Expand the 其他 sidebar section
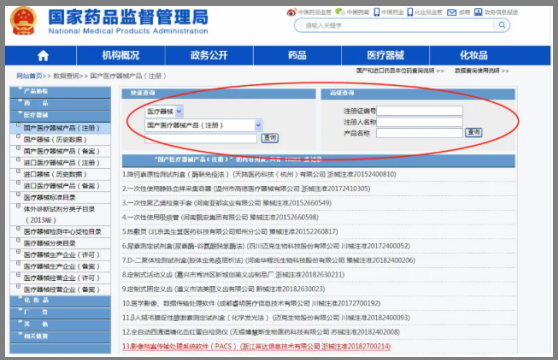Viewport: 558px width, 360px height. coord(60,324)
